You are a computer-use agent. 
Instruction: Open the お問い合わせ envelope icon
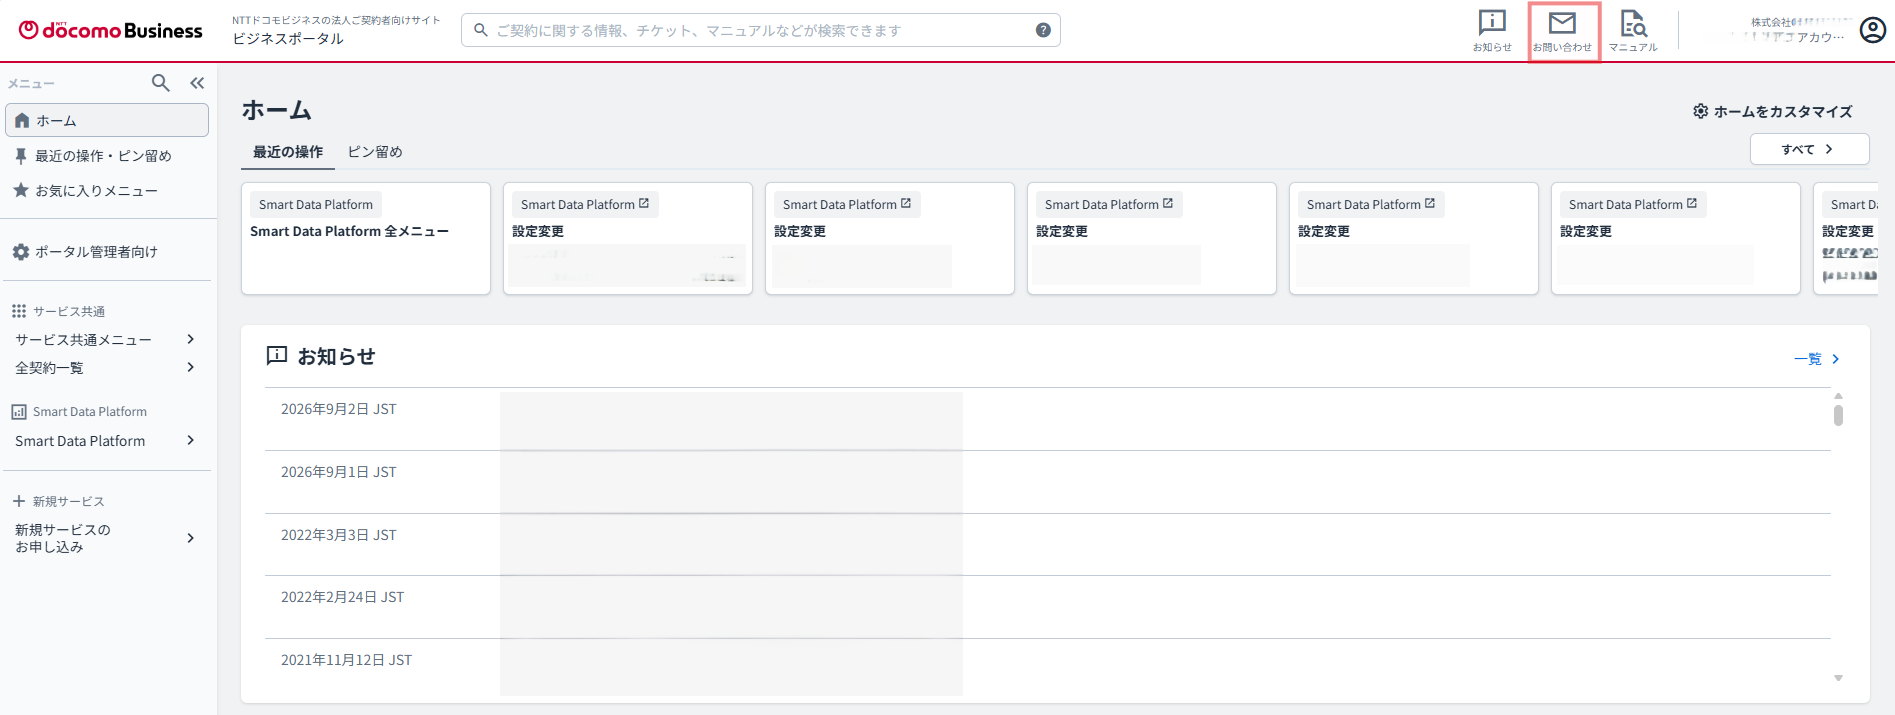1563,31
